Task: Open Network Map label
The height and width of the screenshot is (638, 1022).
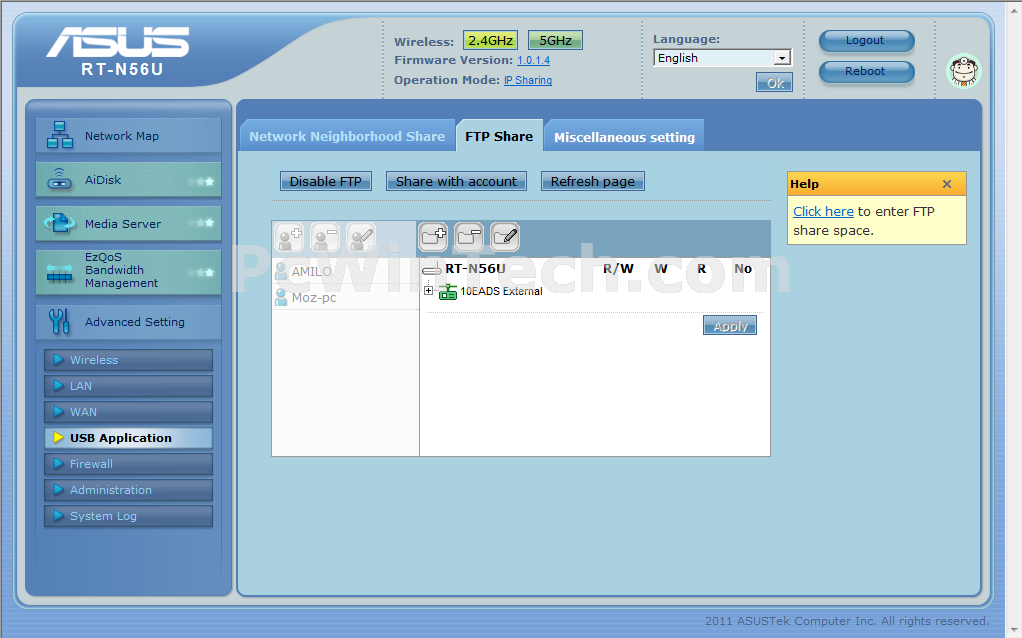Action: click(122, 136)
